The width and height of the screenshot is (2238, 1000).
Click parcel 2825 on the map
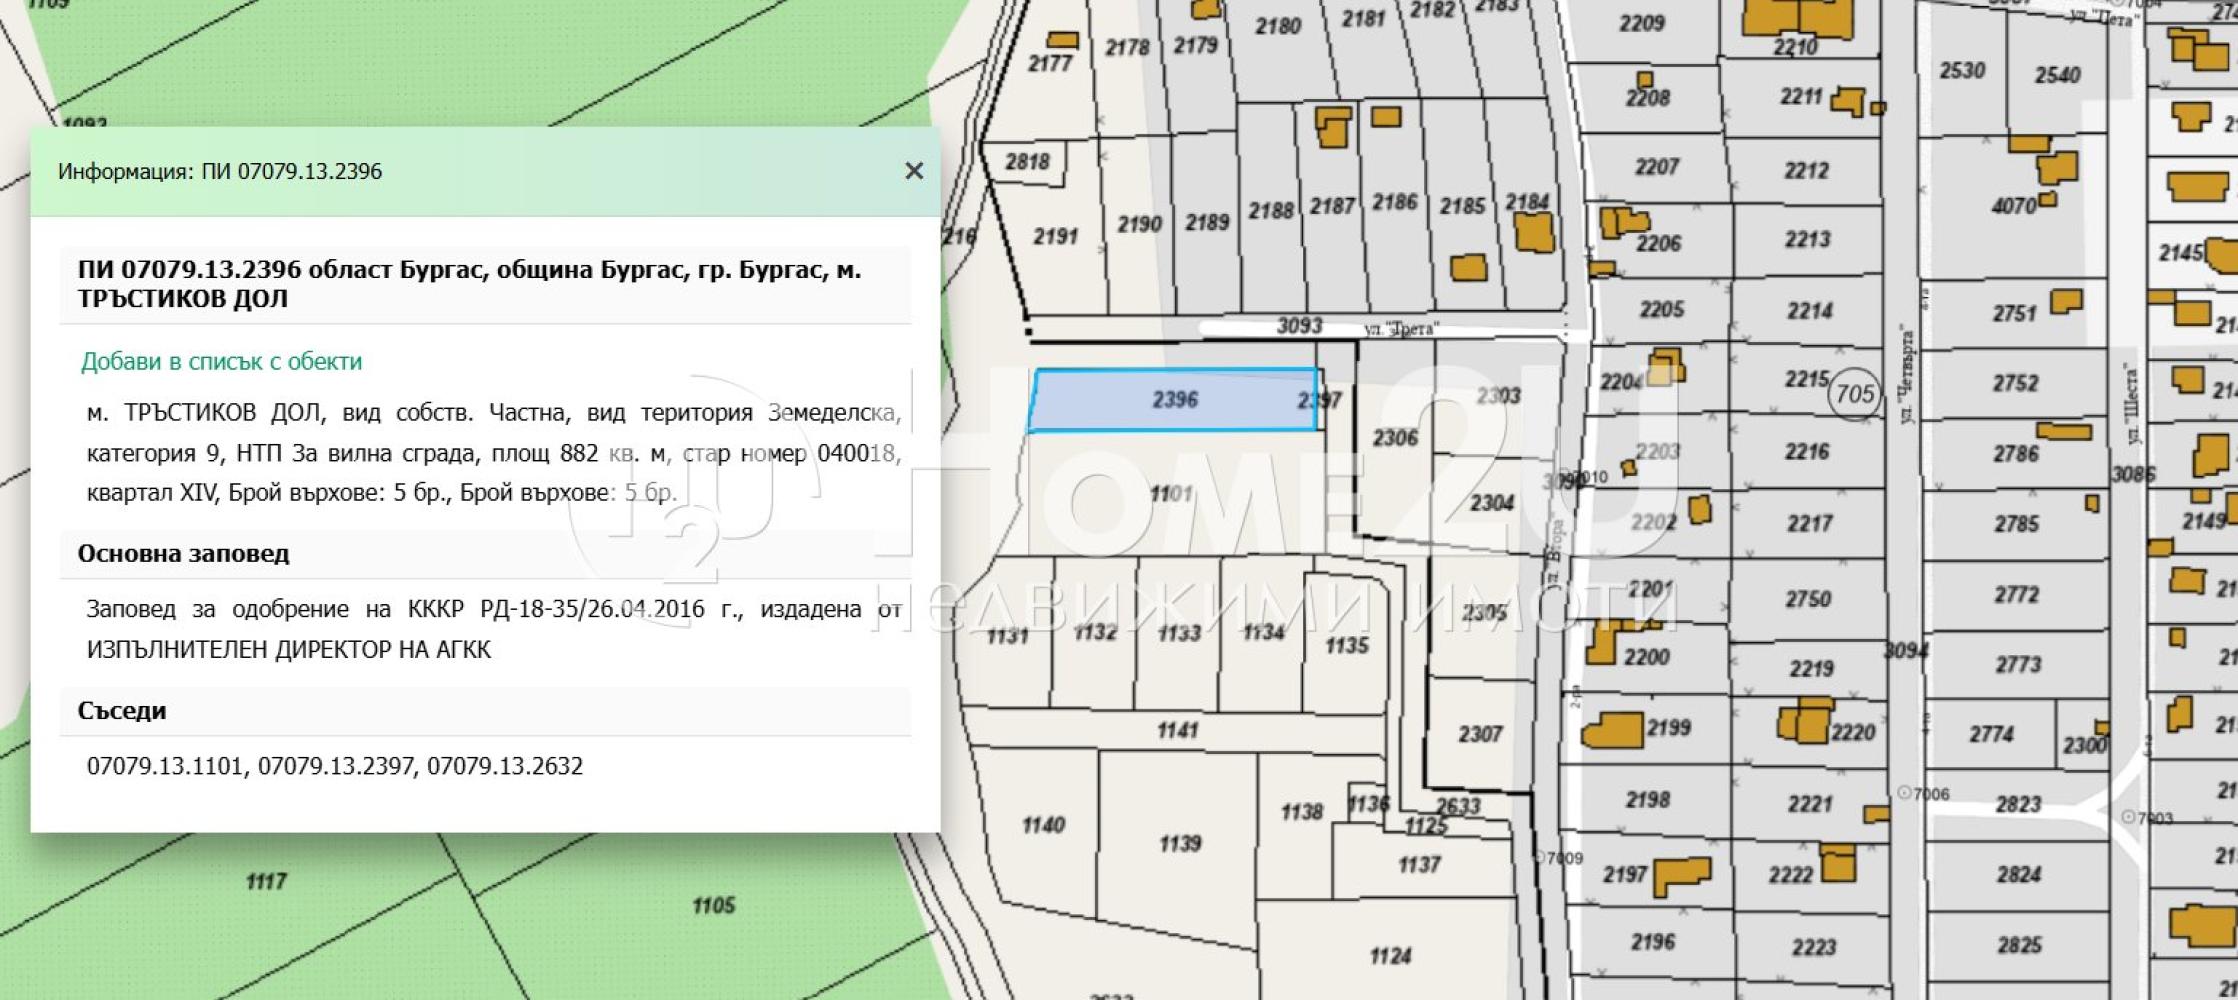[2019, 946]
